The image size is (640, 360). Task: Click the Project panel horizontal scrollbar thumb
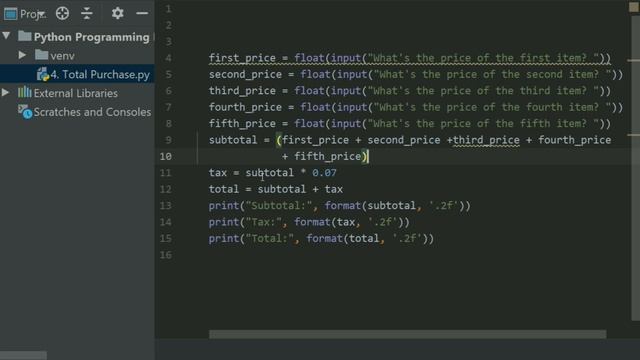(x=23, y=356)
